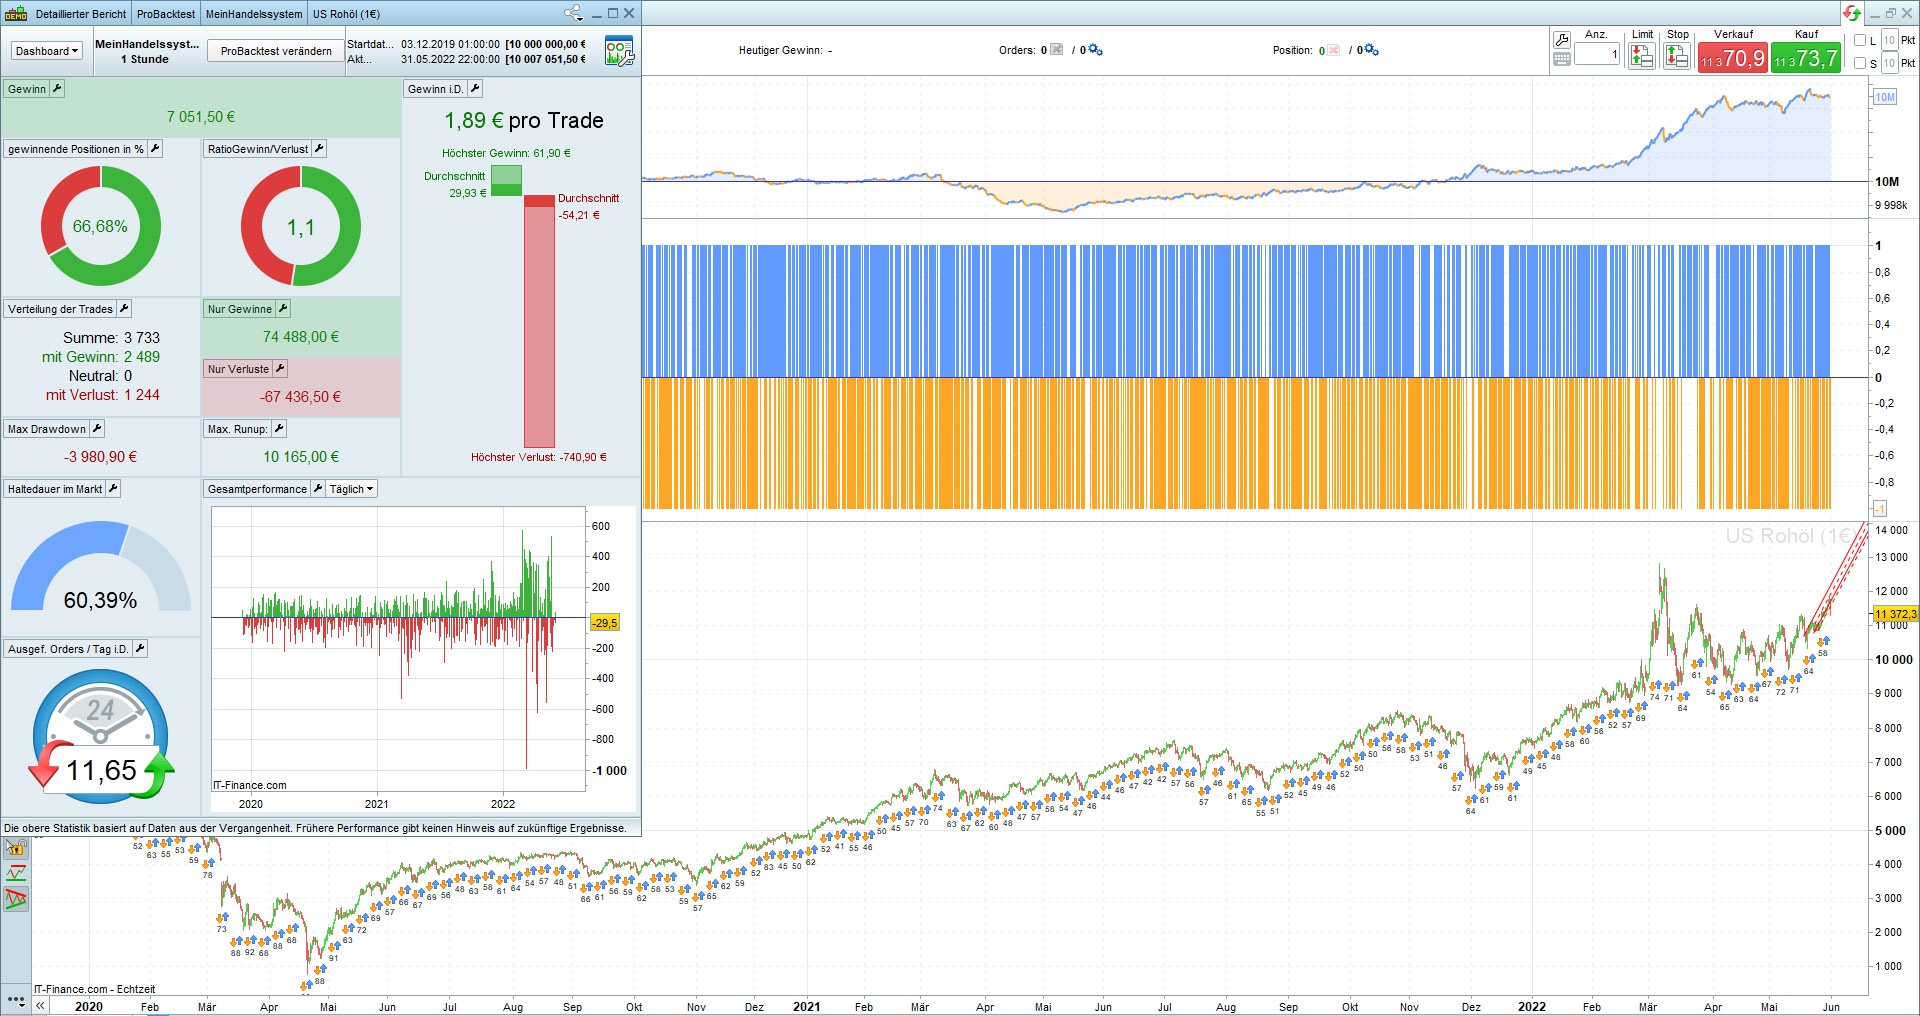This screenshot has height=1016, width=1920.
Task: Select the ProBacktest breadcrumb tab
Action: [165, 14]
